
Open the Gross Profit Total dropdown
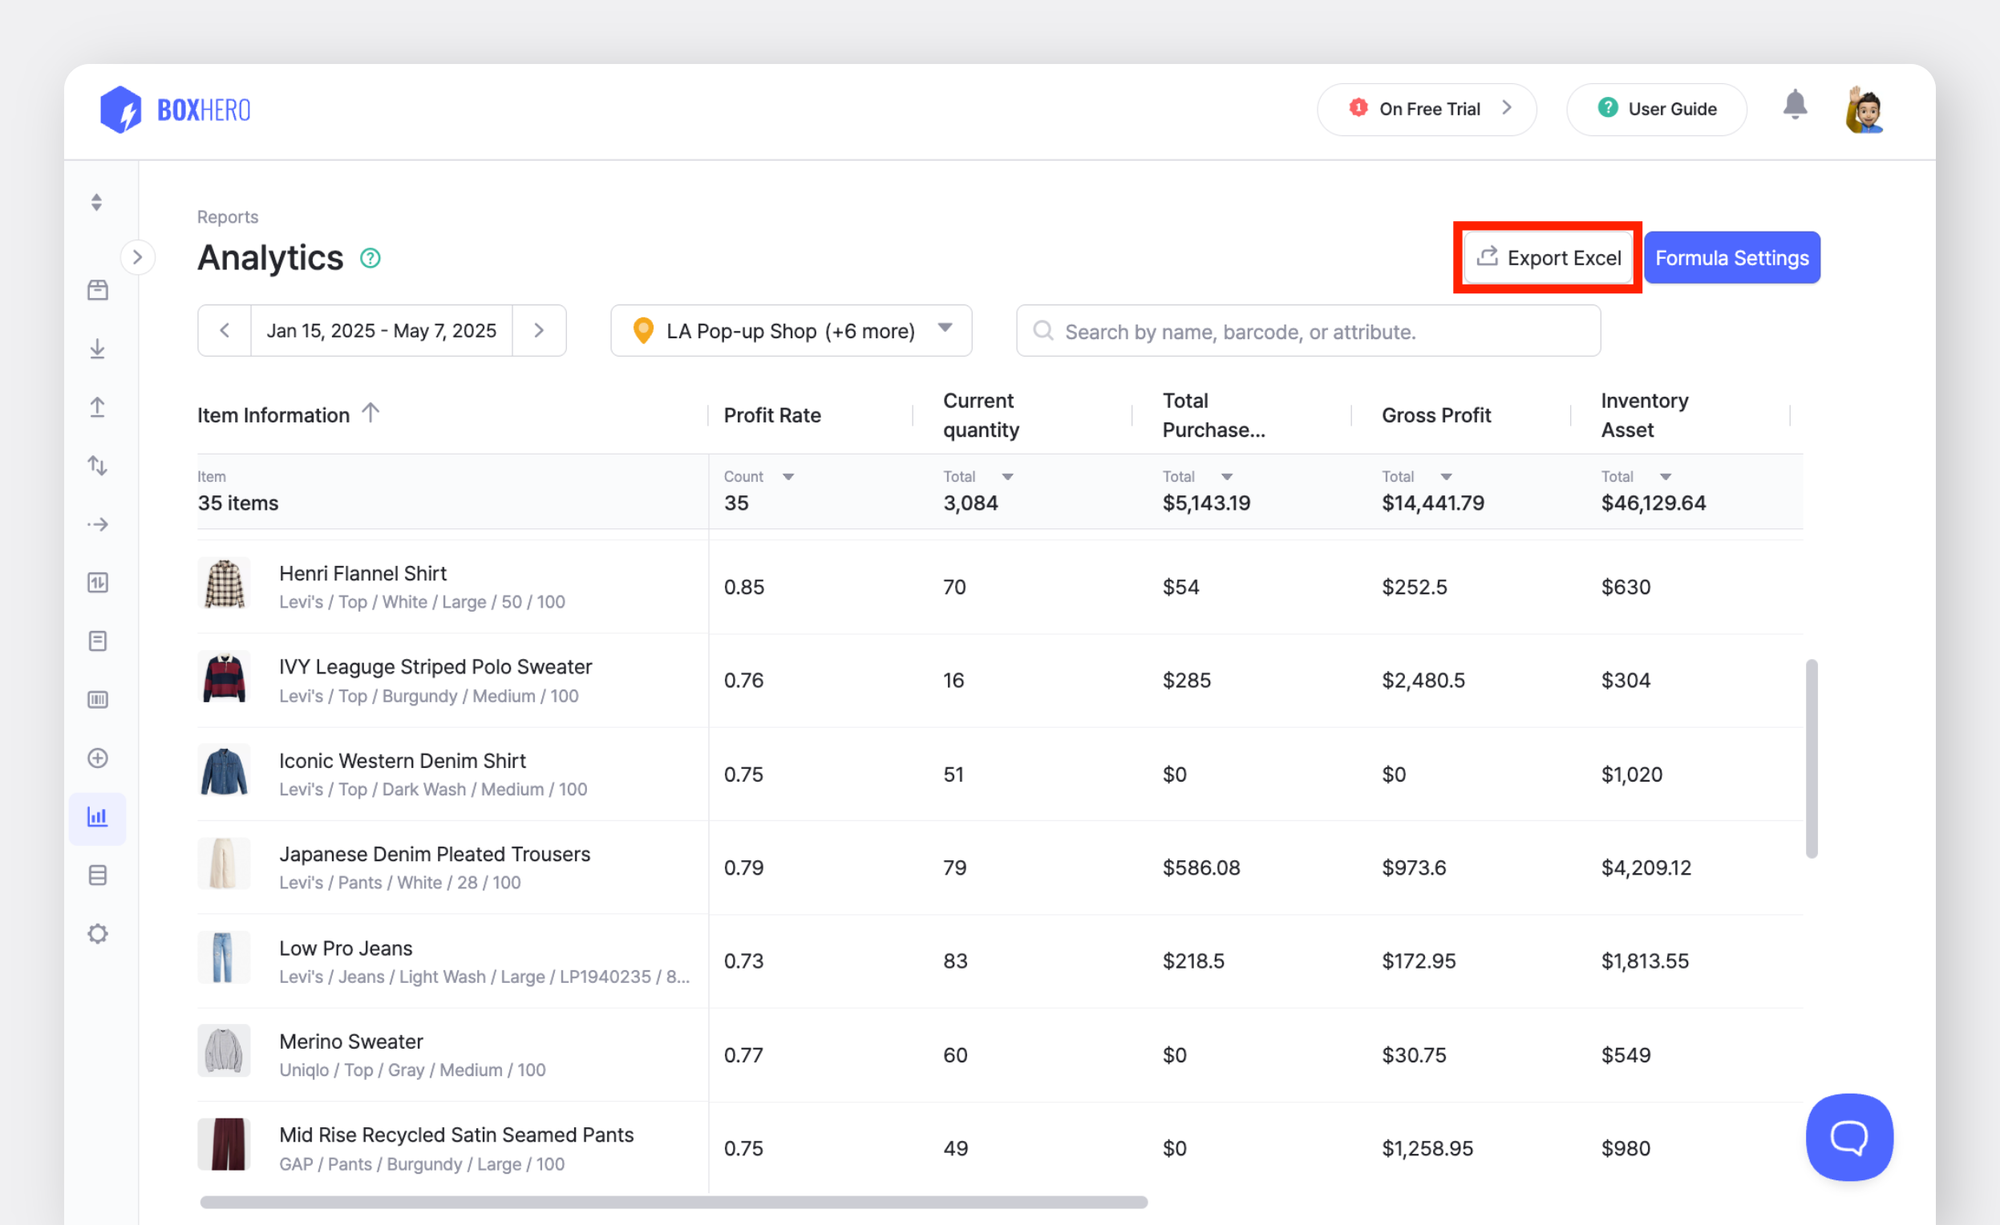1446,477
